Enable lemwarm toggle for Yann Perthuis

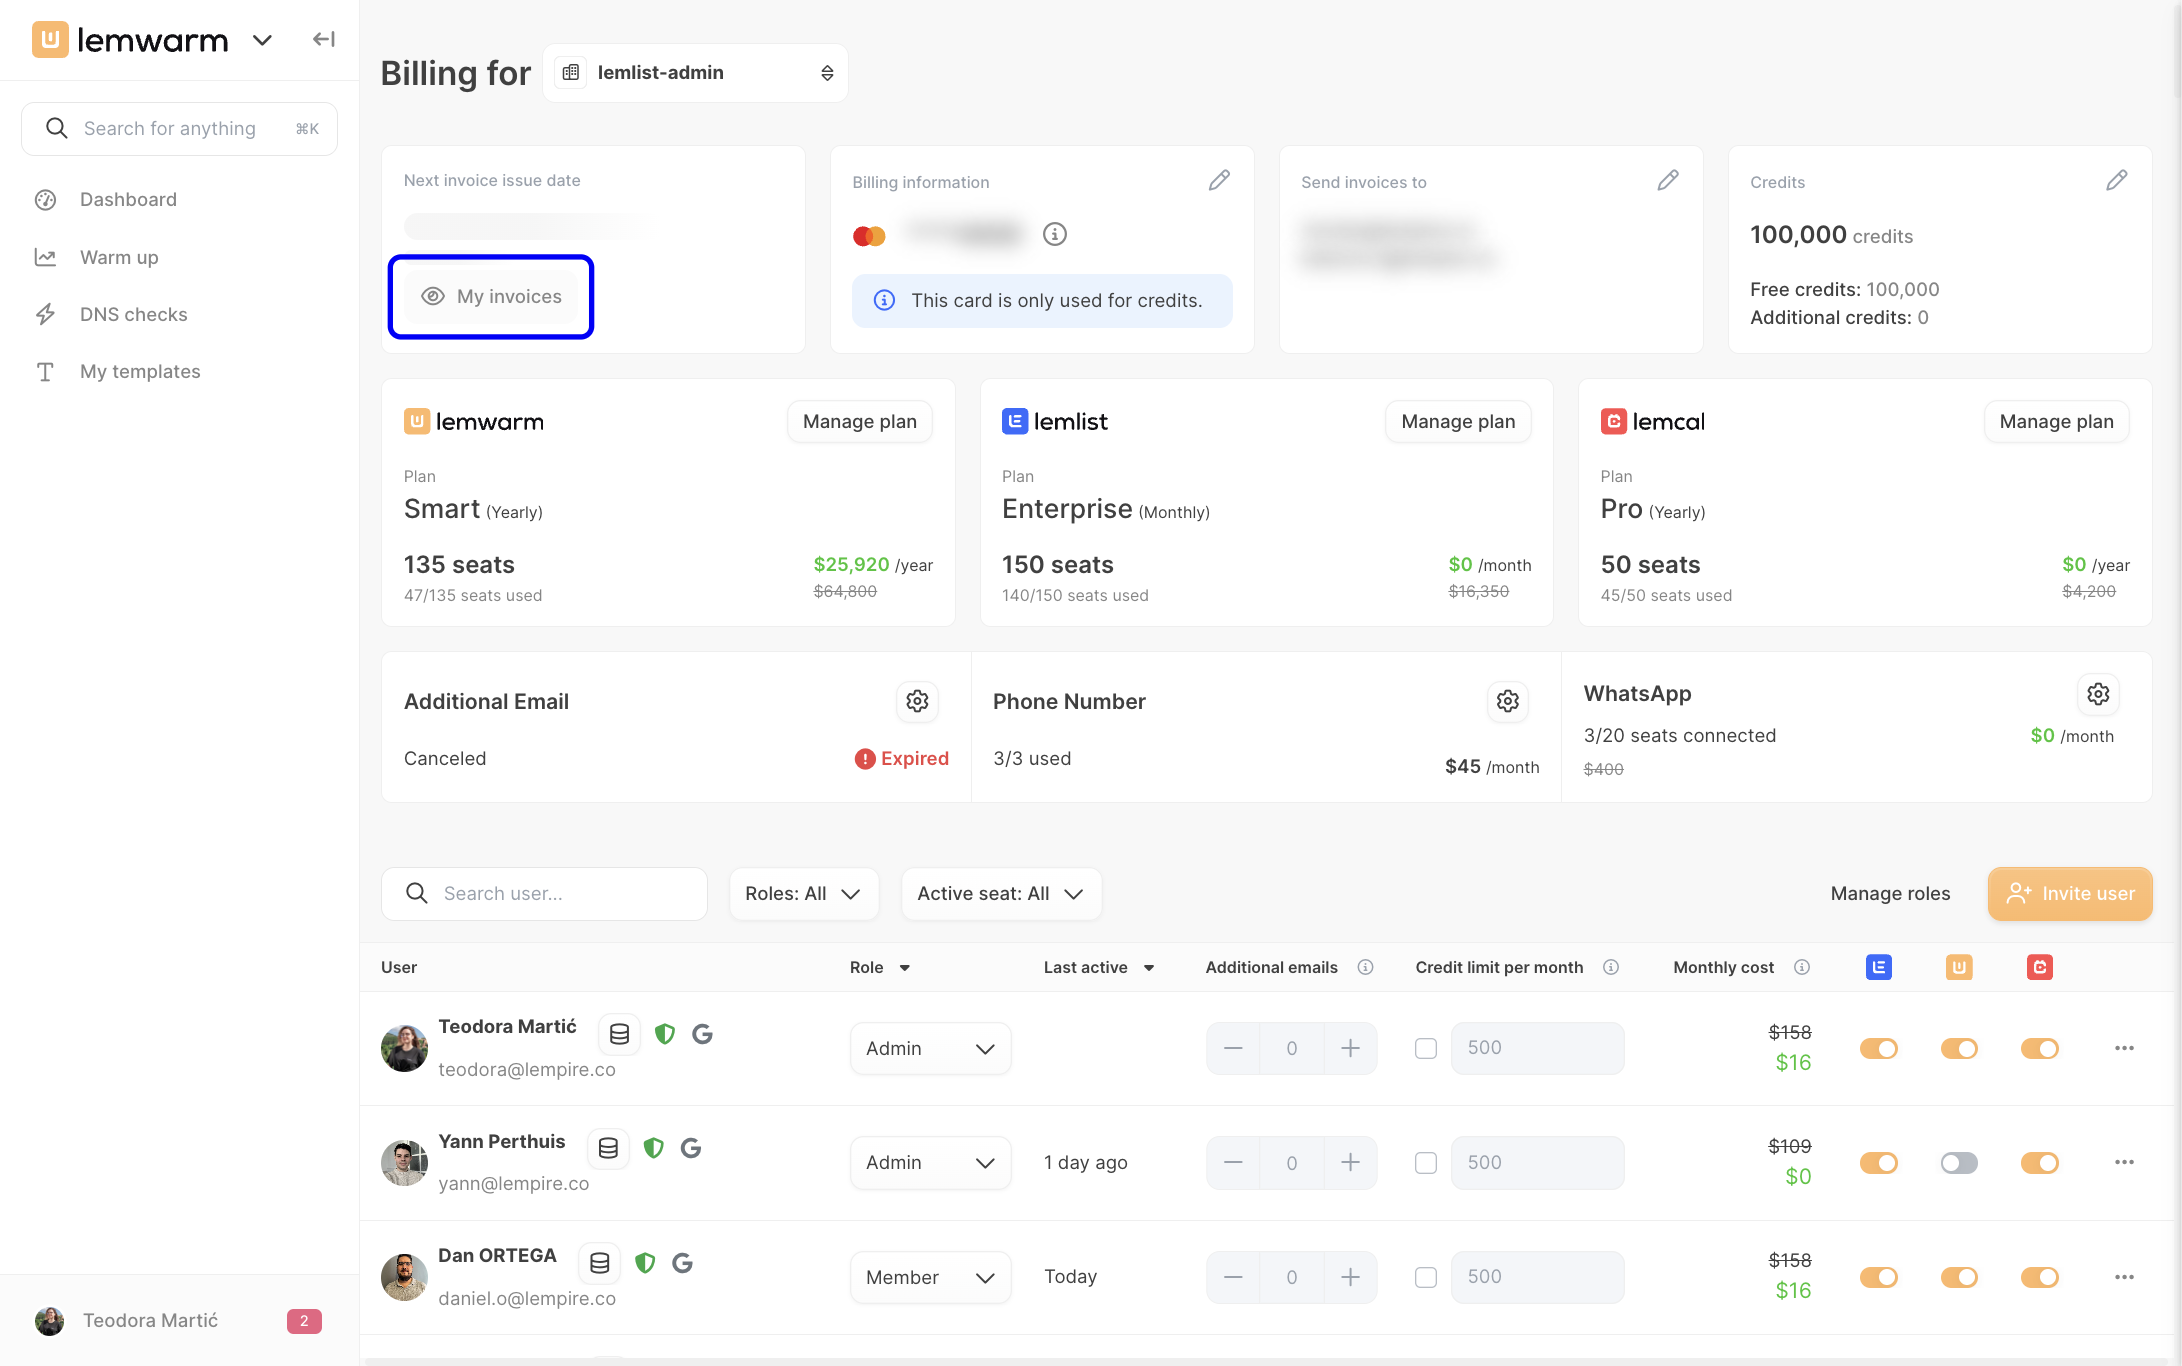1959,1163
